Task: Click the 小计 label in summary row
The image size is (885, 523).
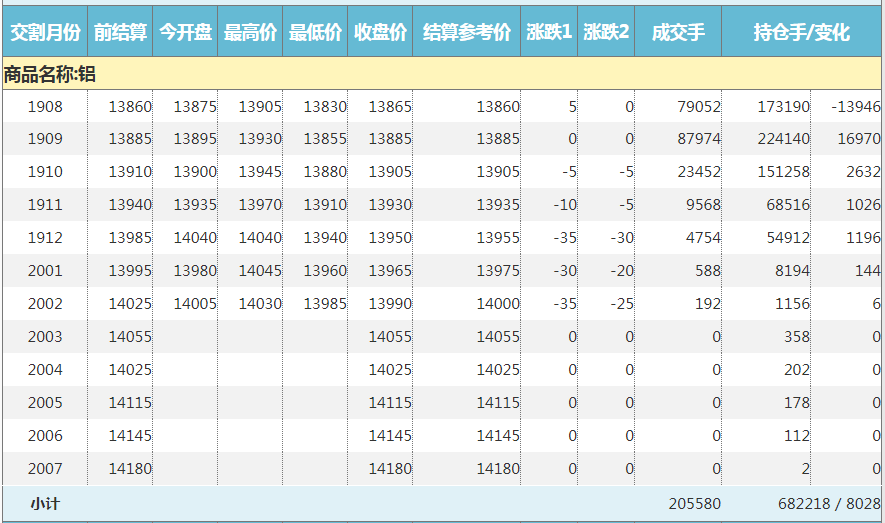Action: pyautogui.click(x=45, y=504)
